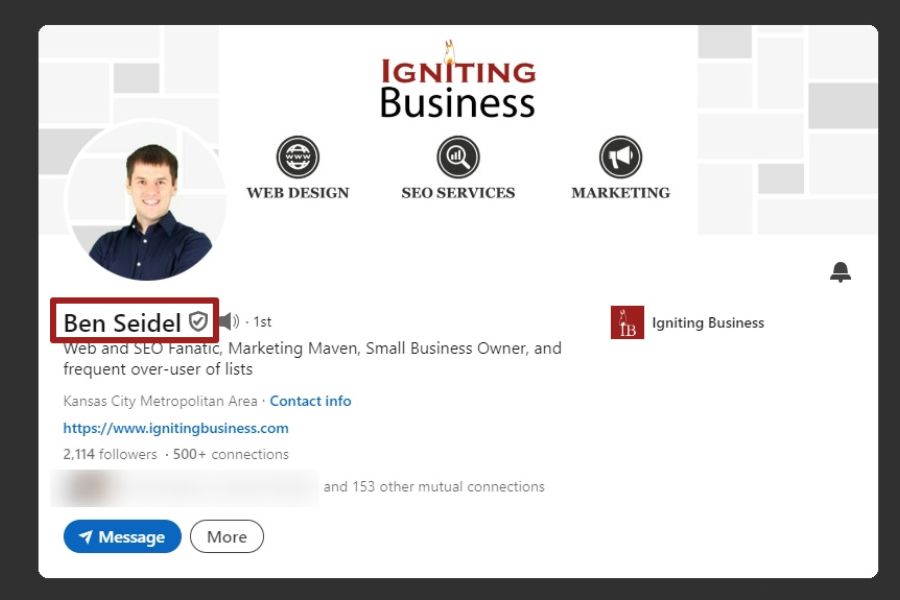Click the red IB company logo icon
This screenshot has width=900, height=600.
pos(627,323)
